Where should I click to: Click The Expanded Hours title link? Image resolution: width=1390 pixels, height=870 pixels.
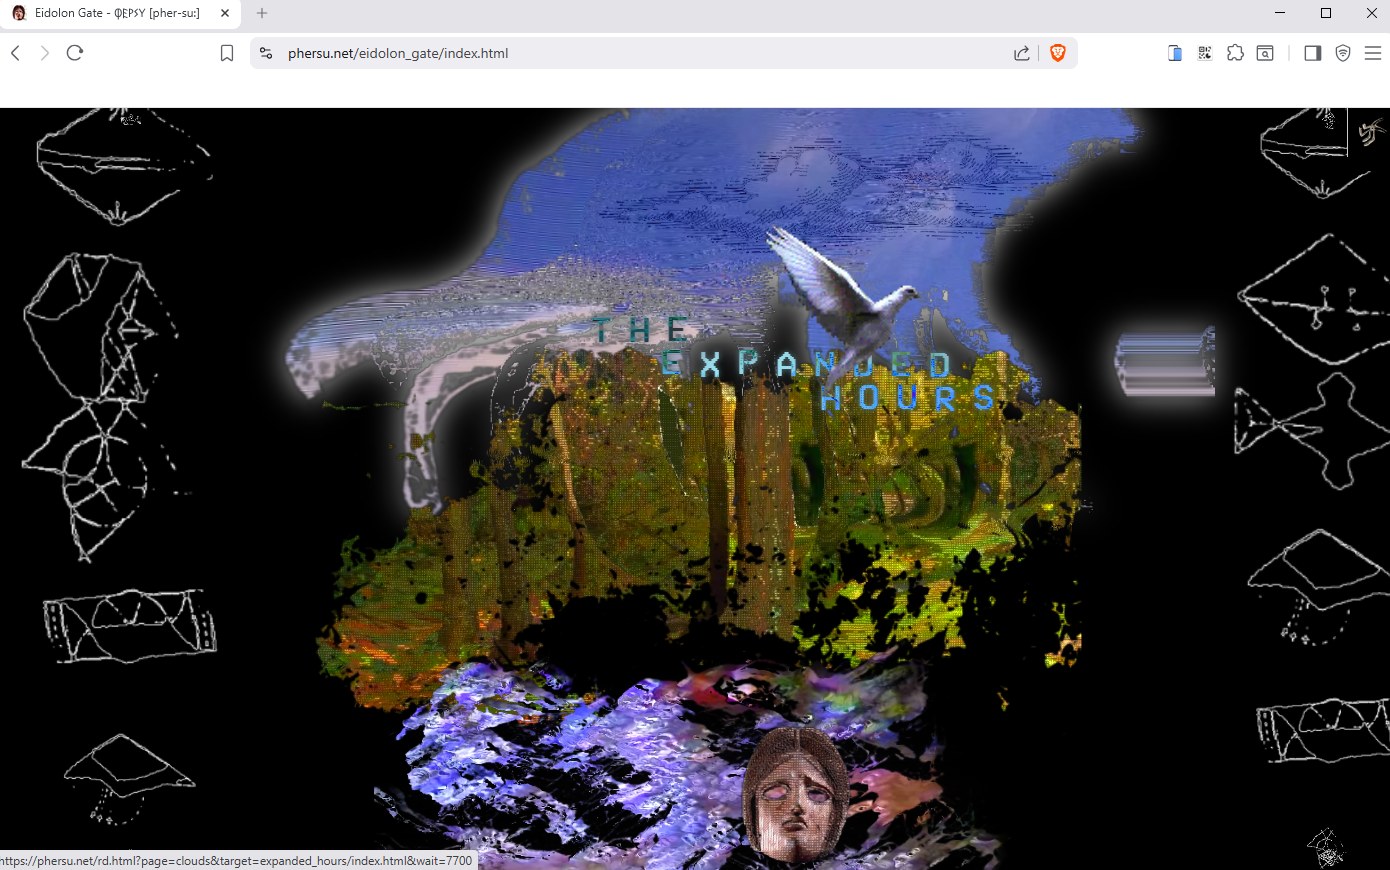coord(790,366)
